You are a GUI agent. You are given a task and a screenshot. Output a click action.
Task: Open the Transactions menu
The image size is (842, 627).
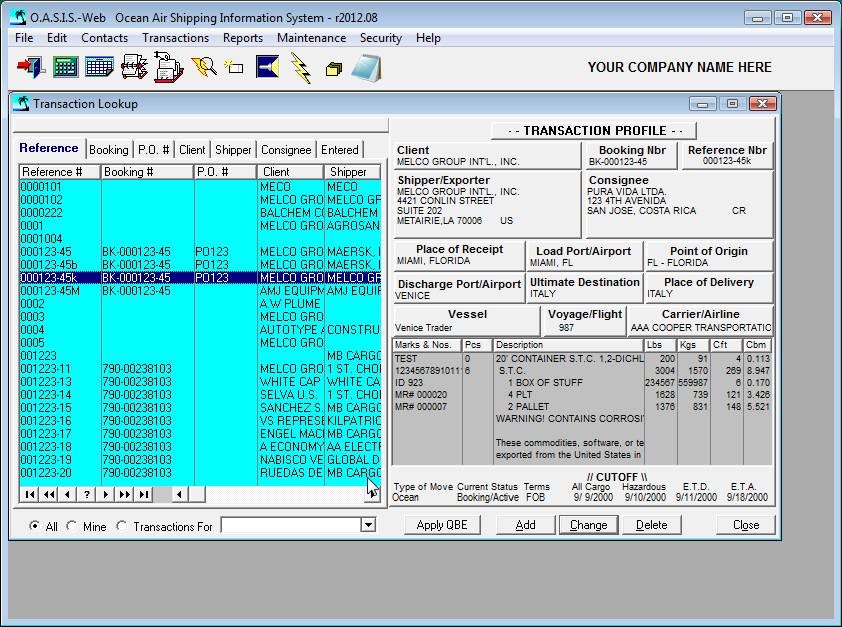point(175,38)
